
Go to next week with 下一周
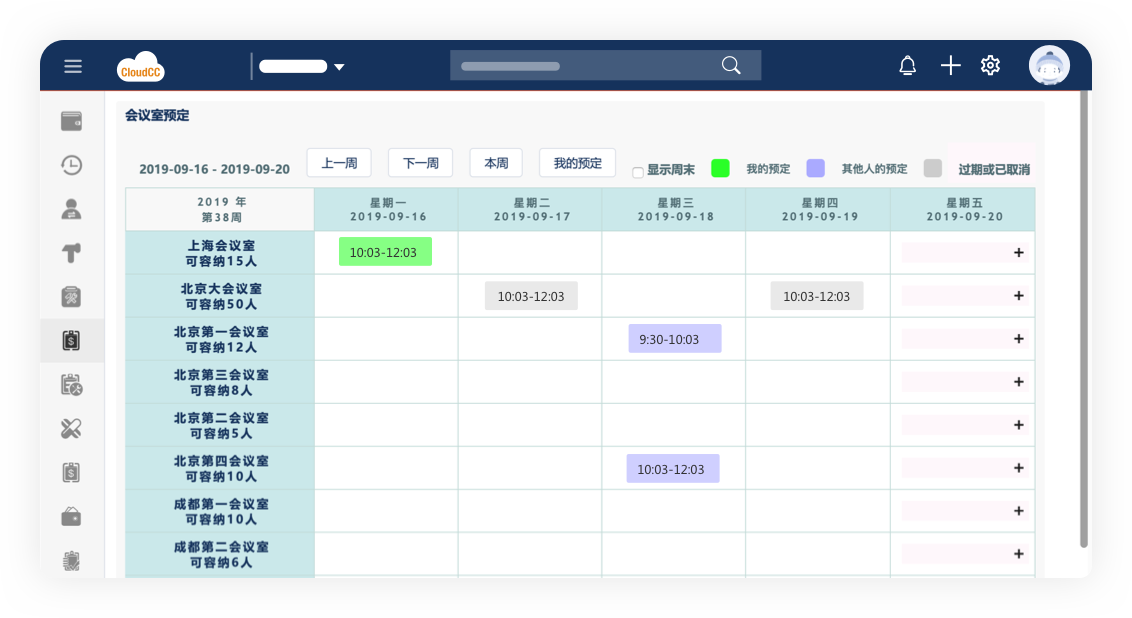tap(420, 163)
